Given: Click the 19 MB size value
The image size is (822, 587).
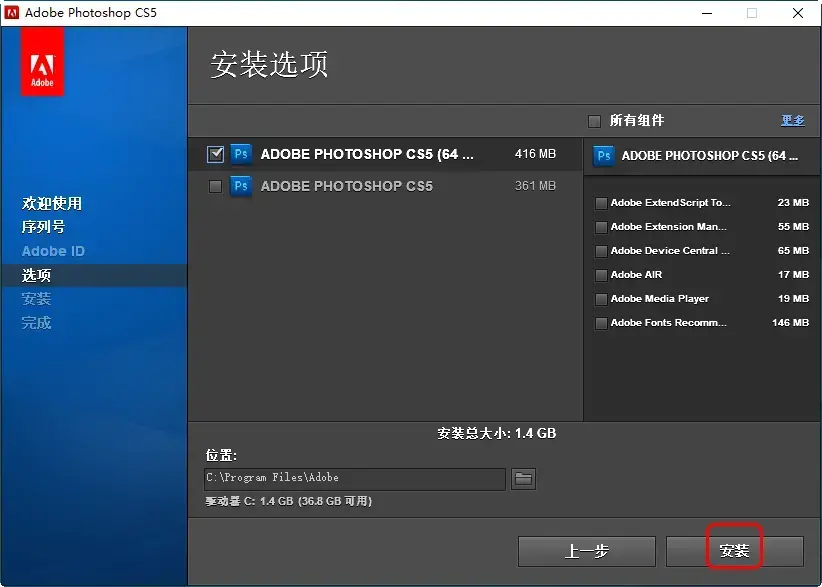Looking at the screenshot, I should (x=793, y=299).
